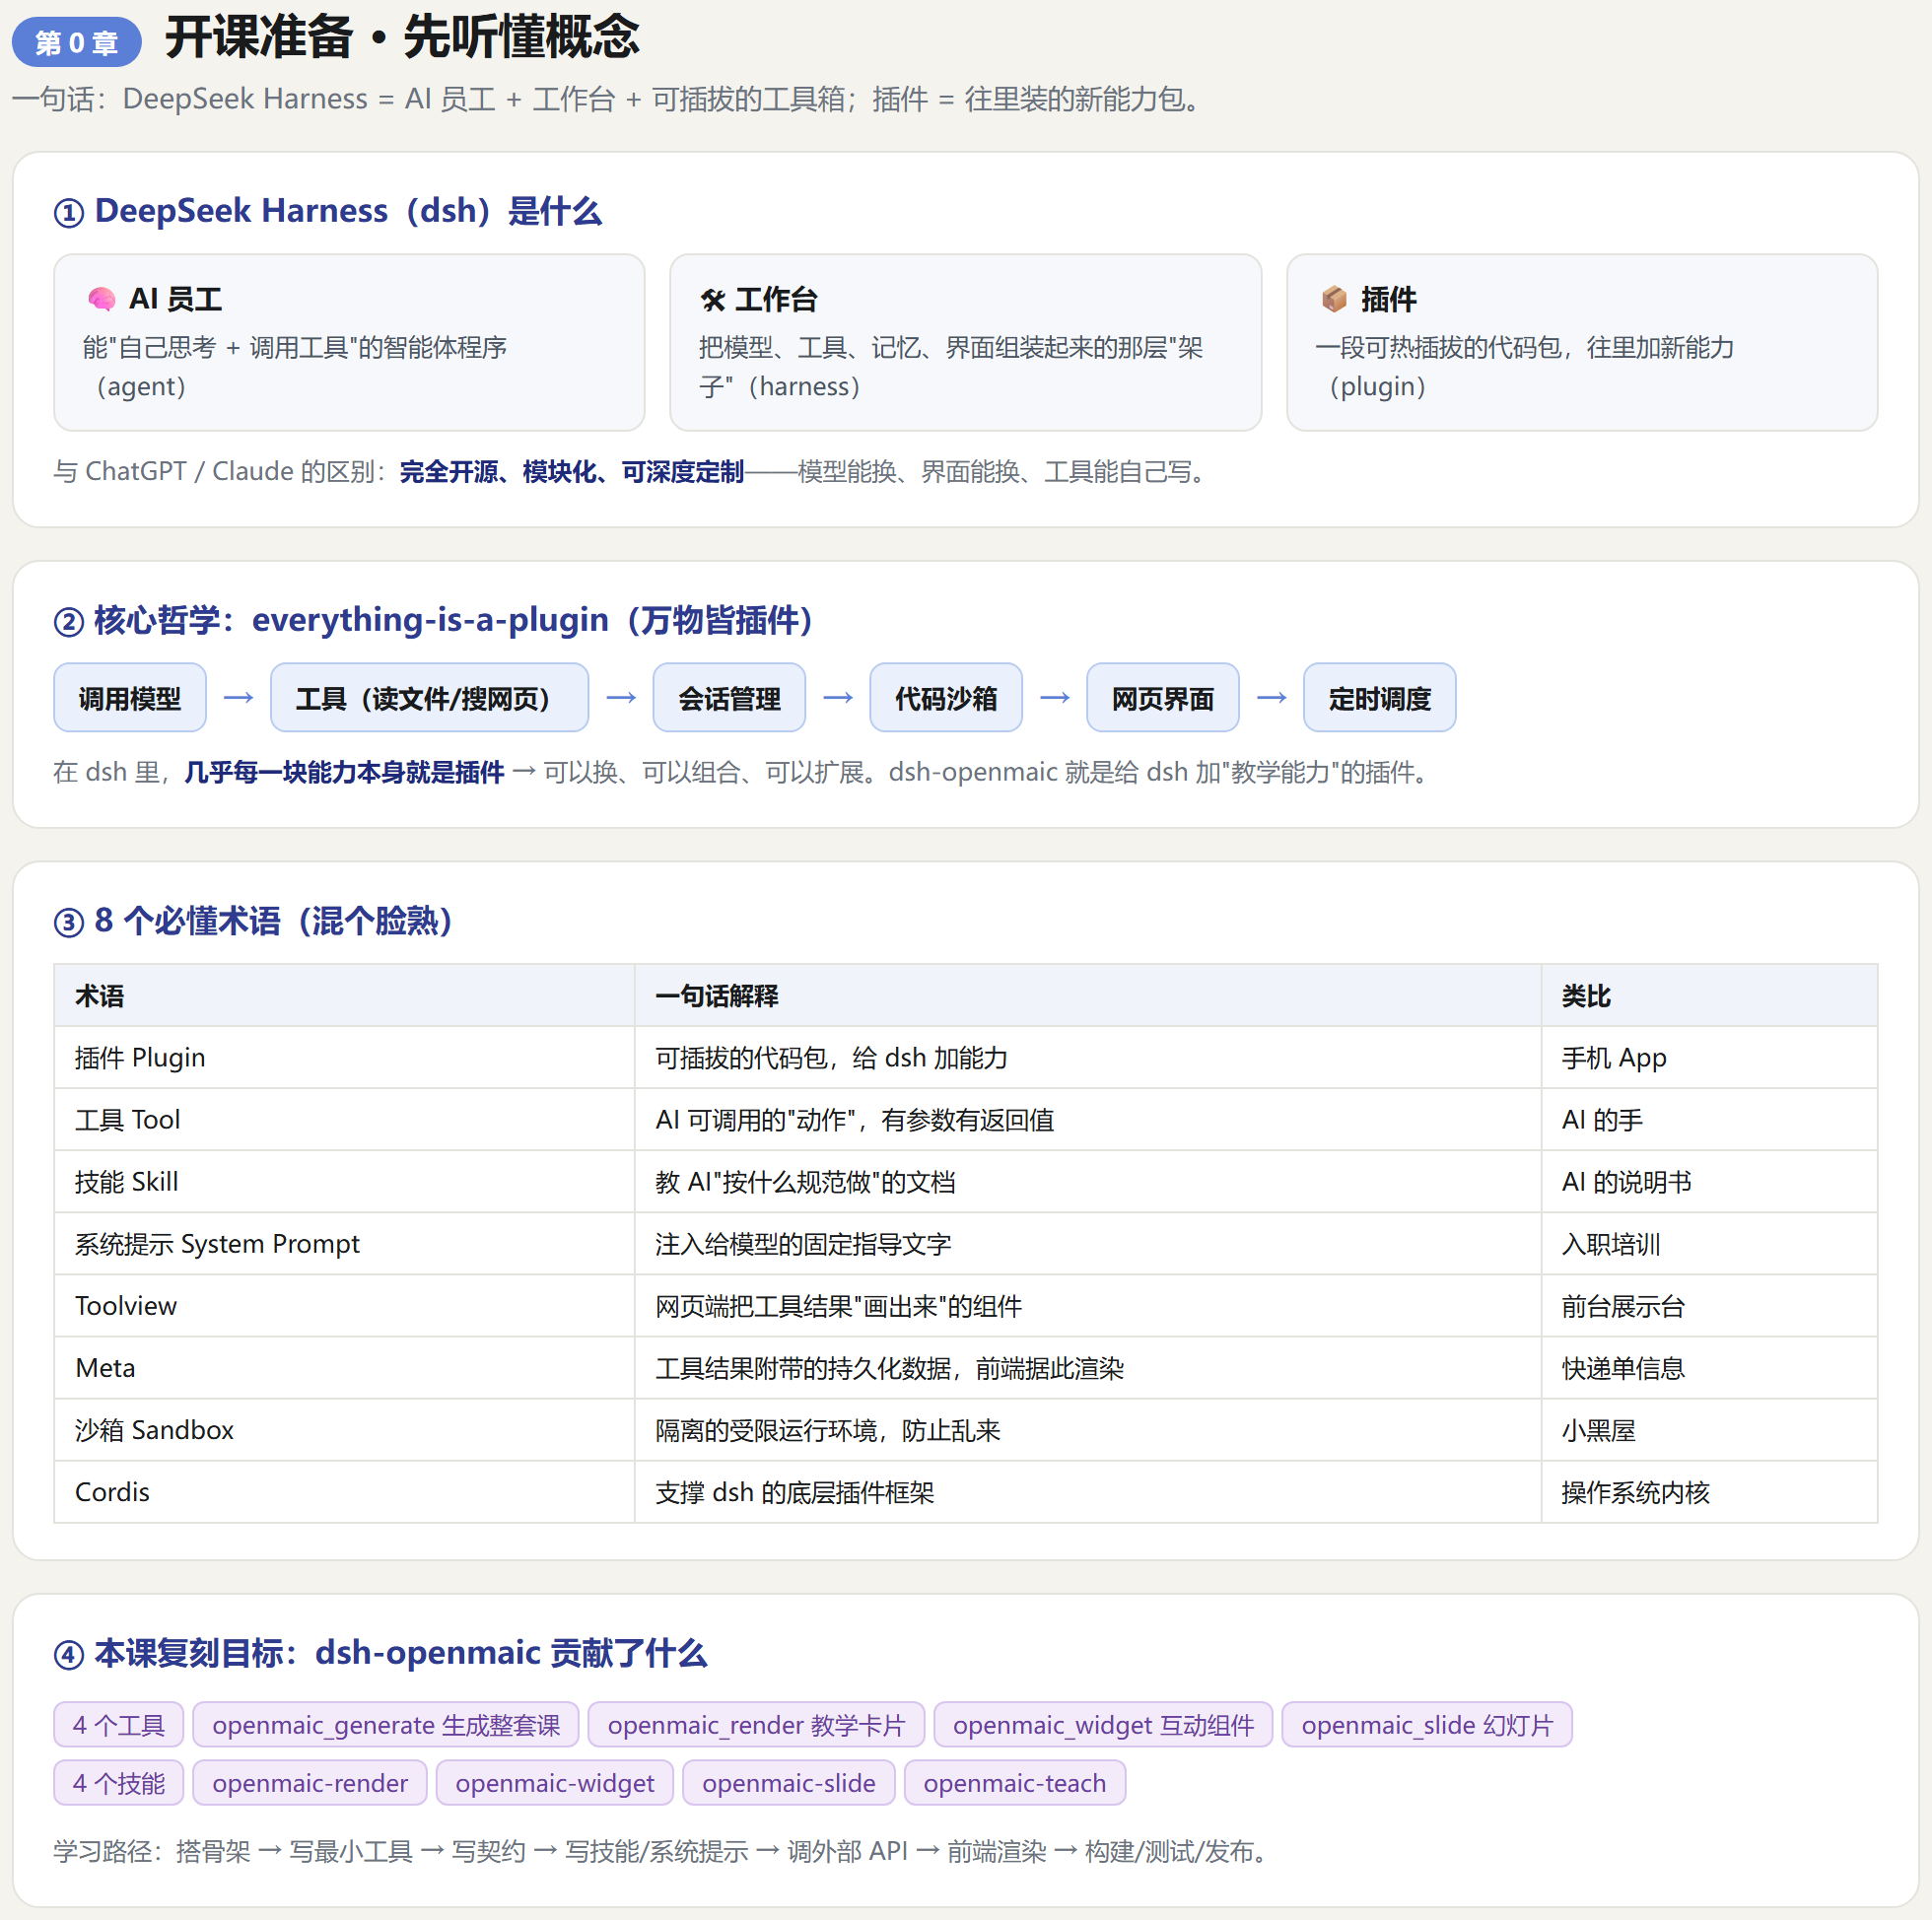
Task: Click the openmaic-widget skill tag
Action: coord(555,1783)
